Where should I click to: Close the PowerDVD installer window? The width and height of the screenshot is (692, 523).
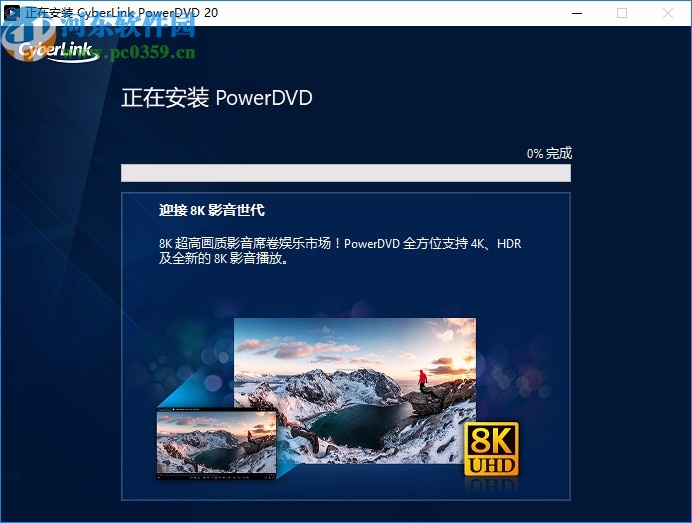pos(668,13)
